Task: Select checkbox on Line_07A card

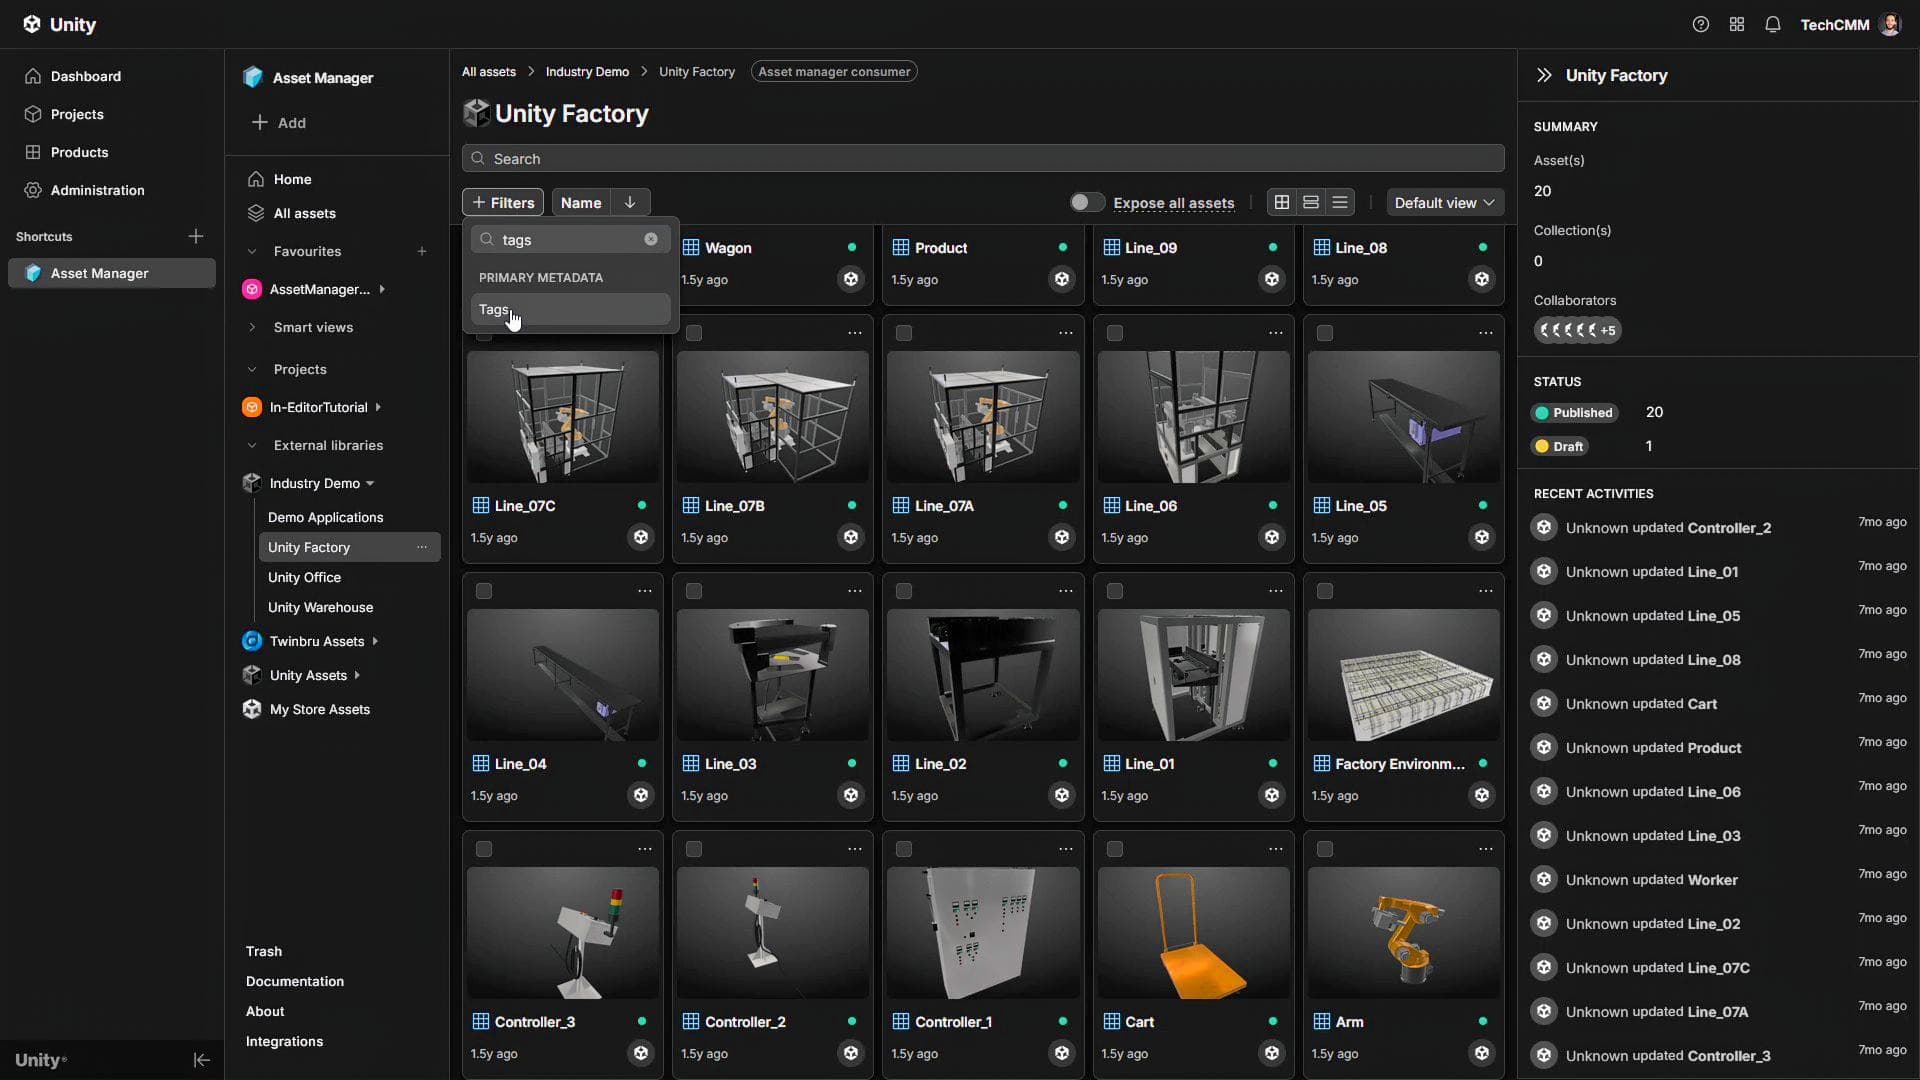Action: click(904, 333)
